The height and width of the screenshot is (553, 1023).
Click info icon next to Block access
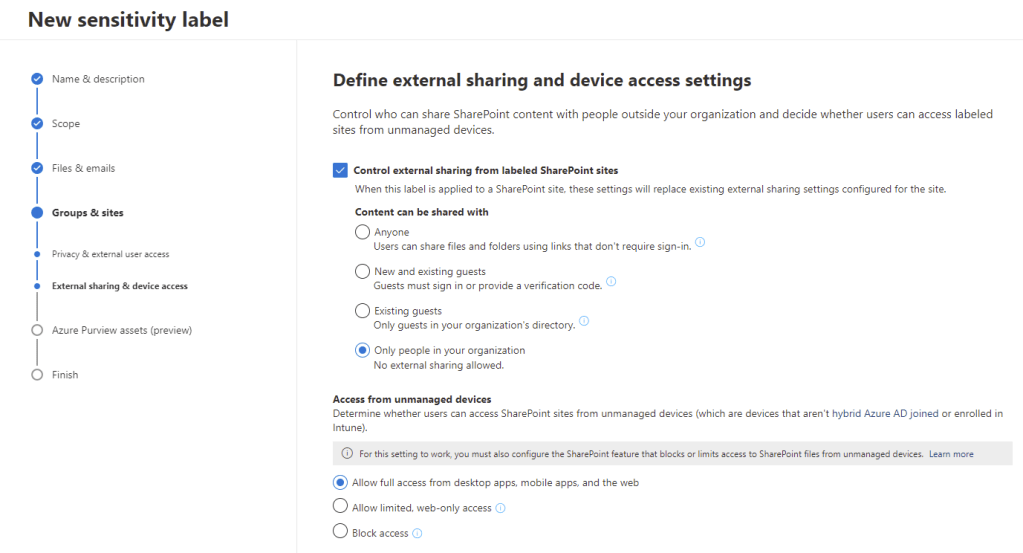pyautogui.click(x=418, y=533)
